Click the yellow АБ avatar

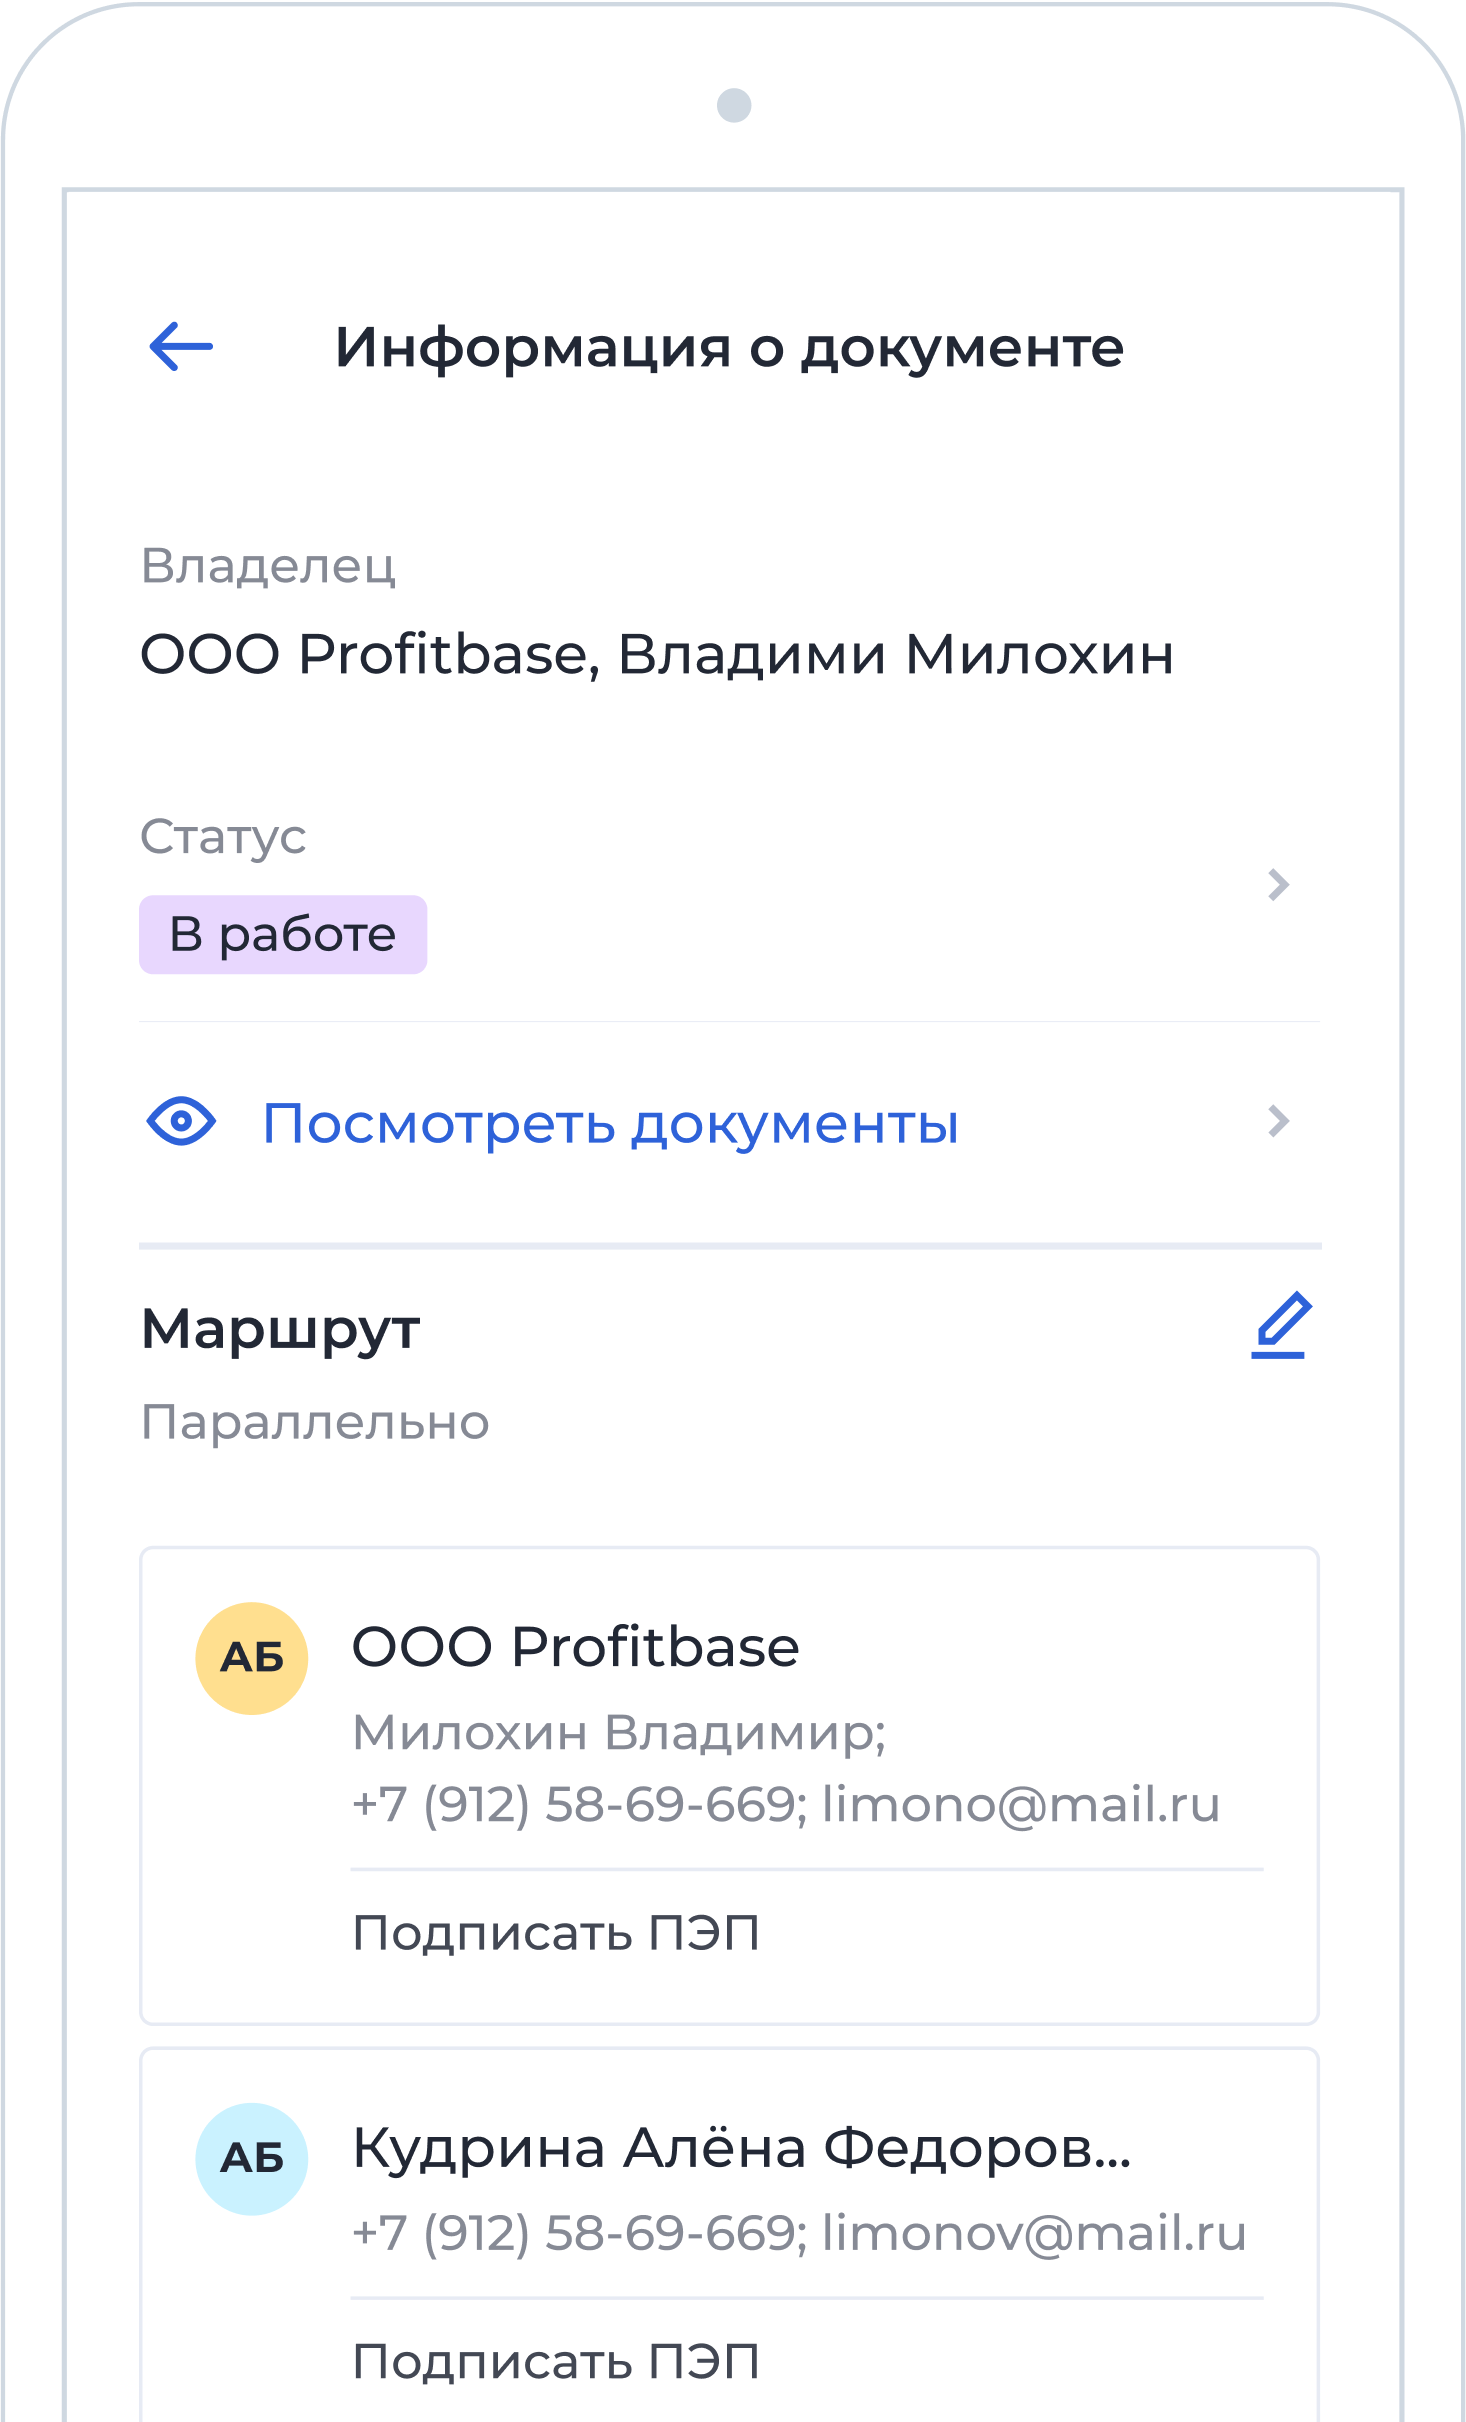coord(251,1658)
